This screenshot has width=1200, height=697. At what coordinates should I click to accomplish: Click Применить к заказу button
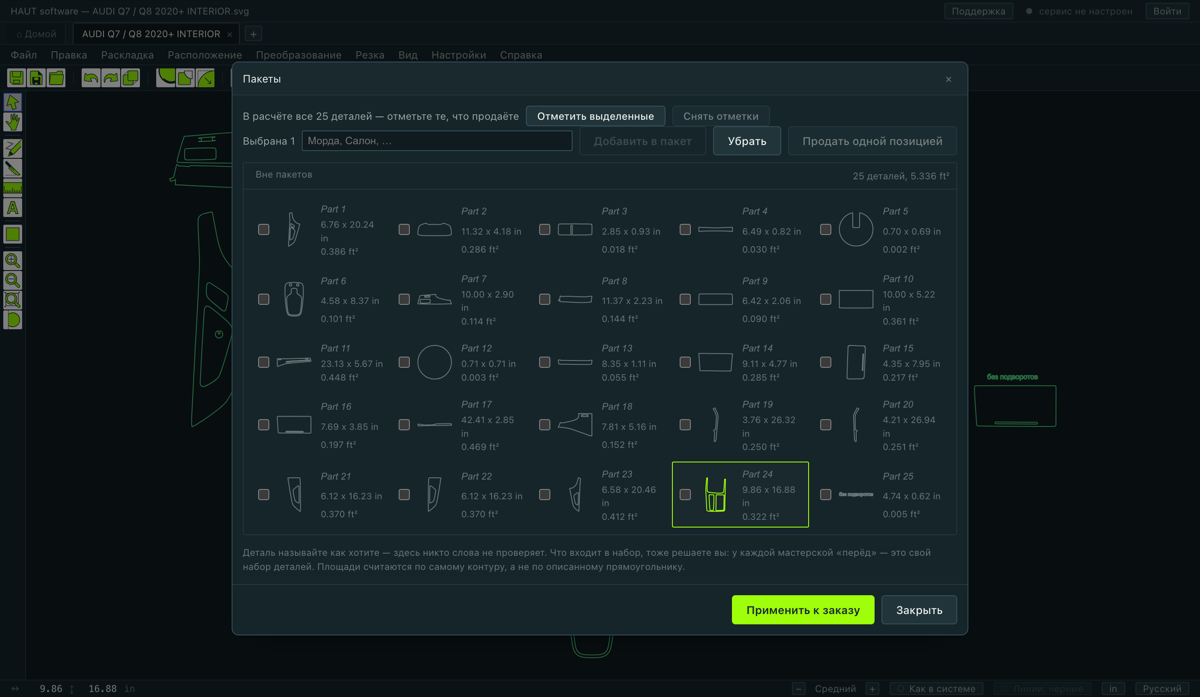(x=803, y=610)
